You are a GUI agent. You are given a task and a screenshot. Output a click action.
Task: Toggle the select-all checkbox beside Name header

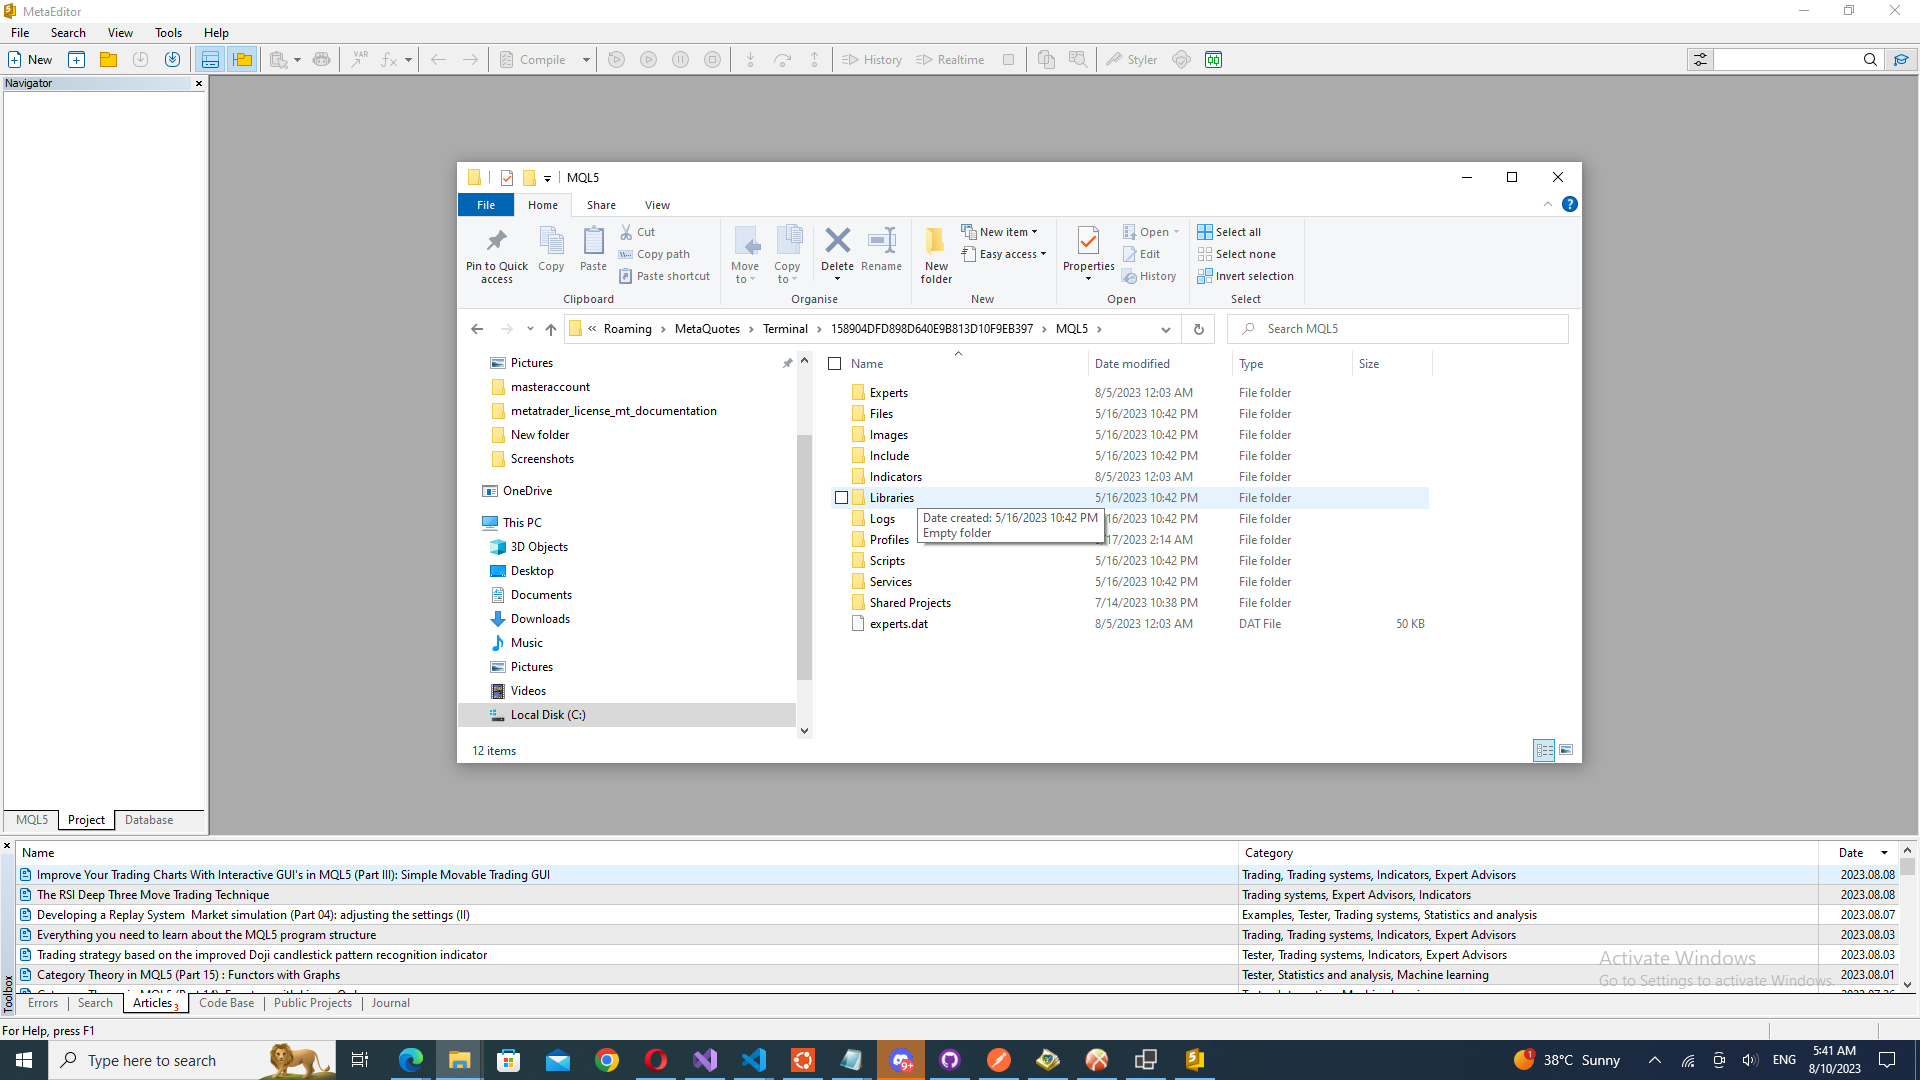[835, 364]
